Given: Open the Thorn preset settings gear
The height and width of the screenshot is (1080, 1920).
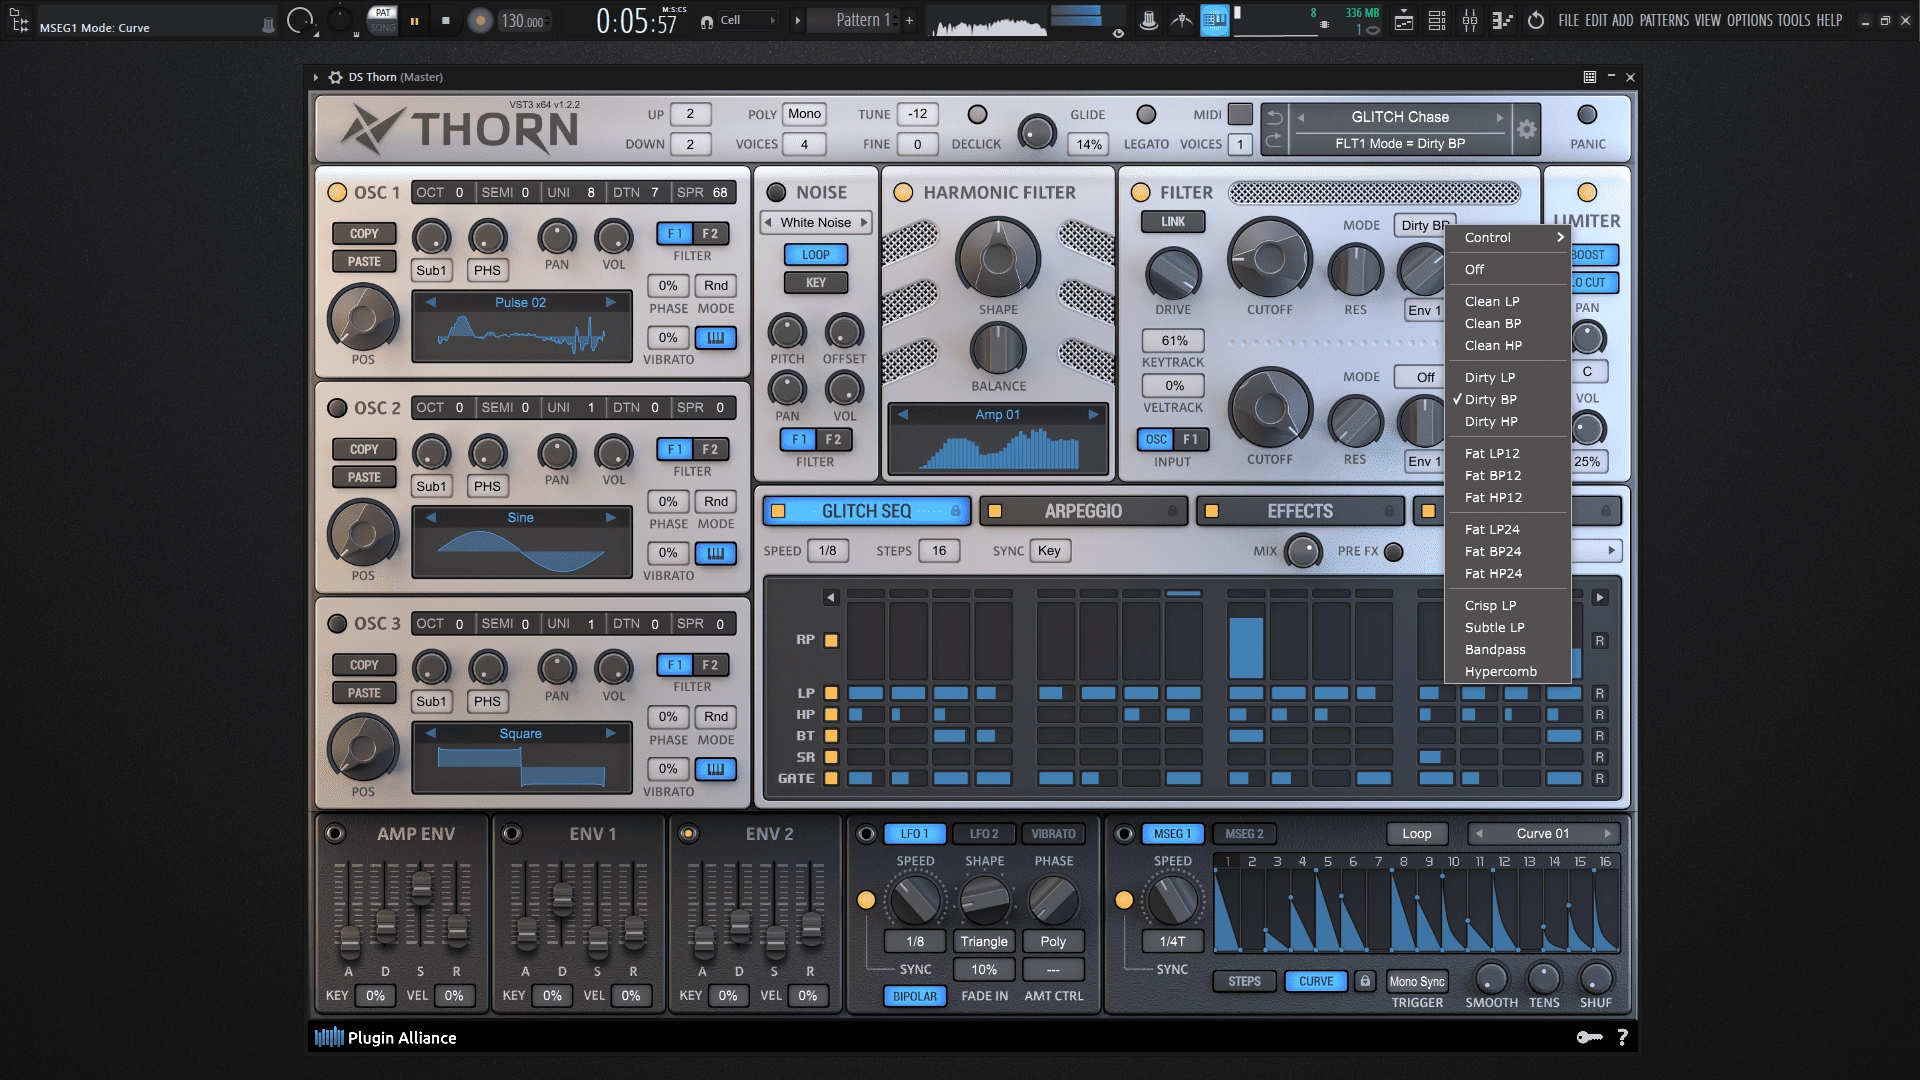Looking at the screenshot, I should click(x=1526, y=129).
